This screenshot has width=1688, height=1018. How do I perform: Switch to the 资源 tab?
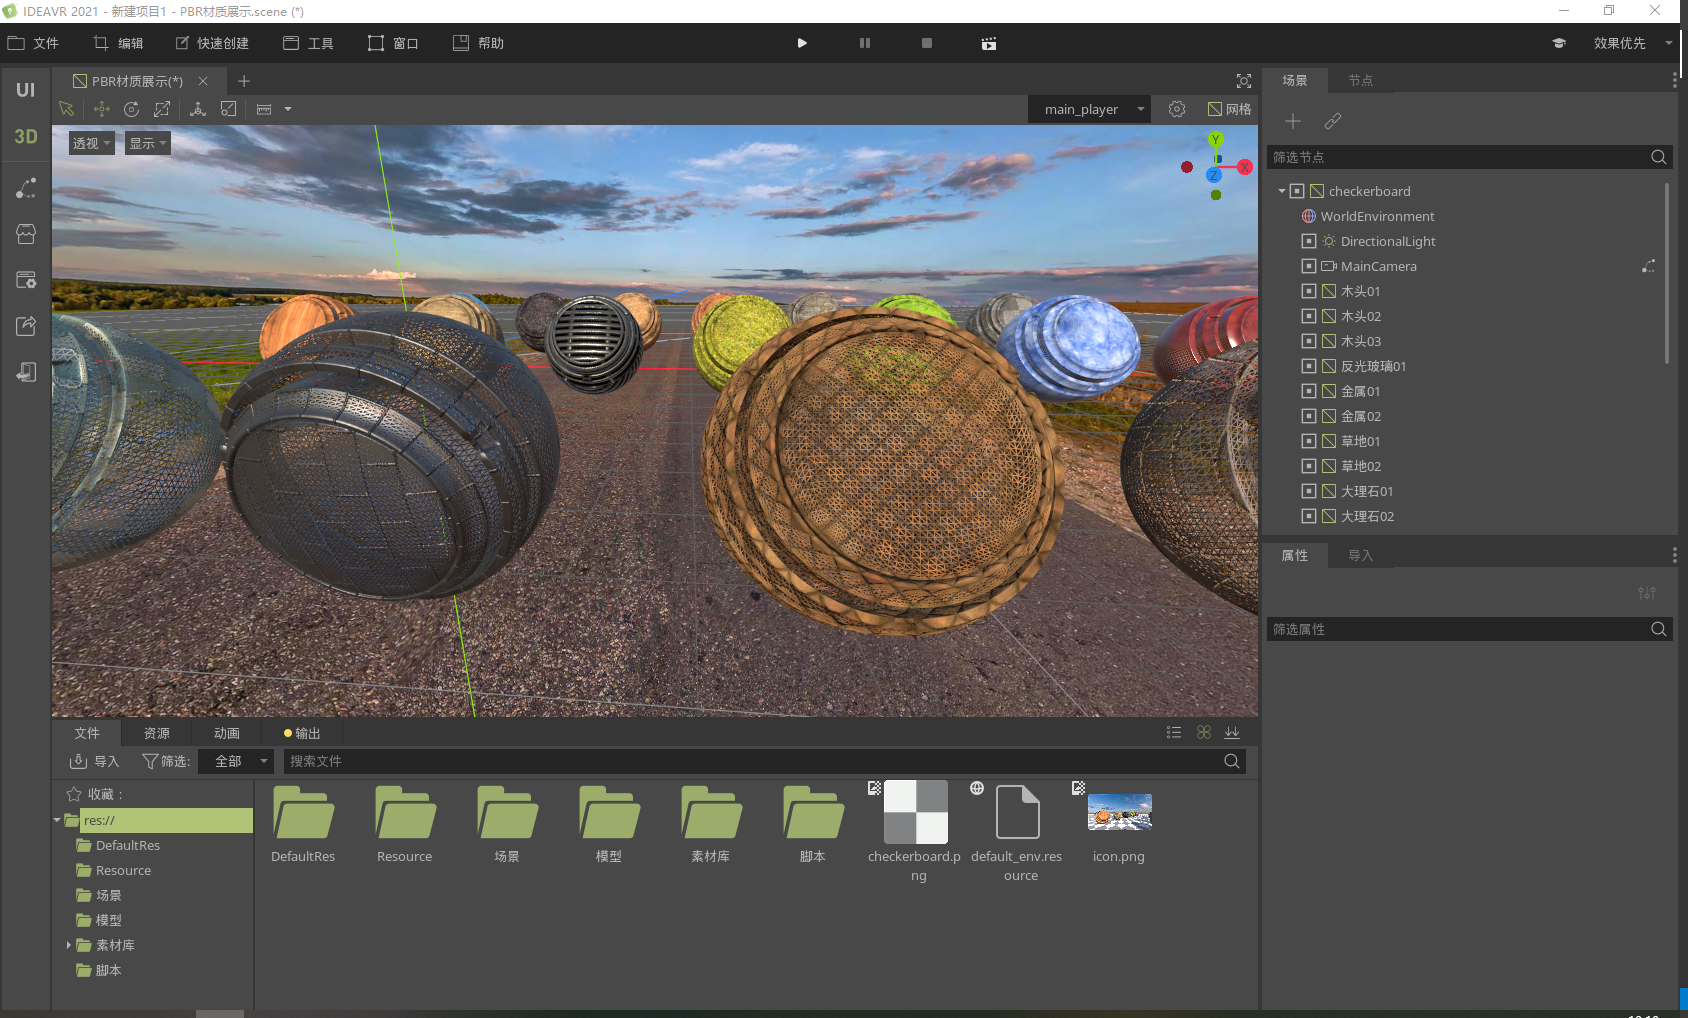(157, 733)
